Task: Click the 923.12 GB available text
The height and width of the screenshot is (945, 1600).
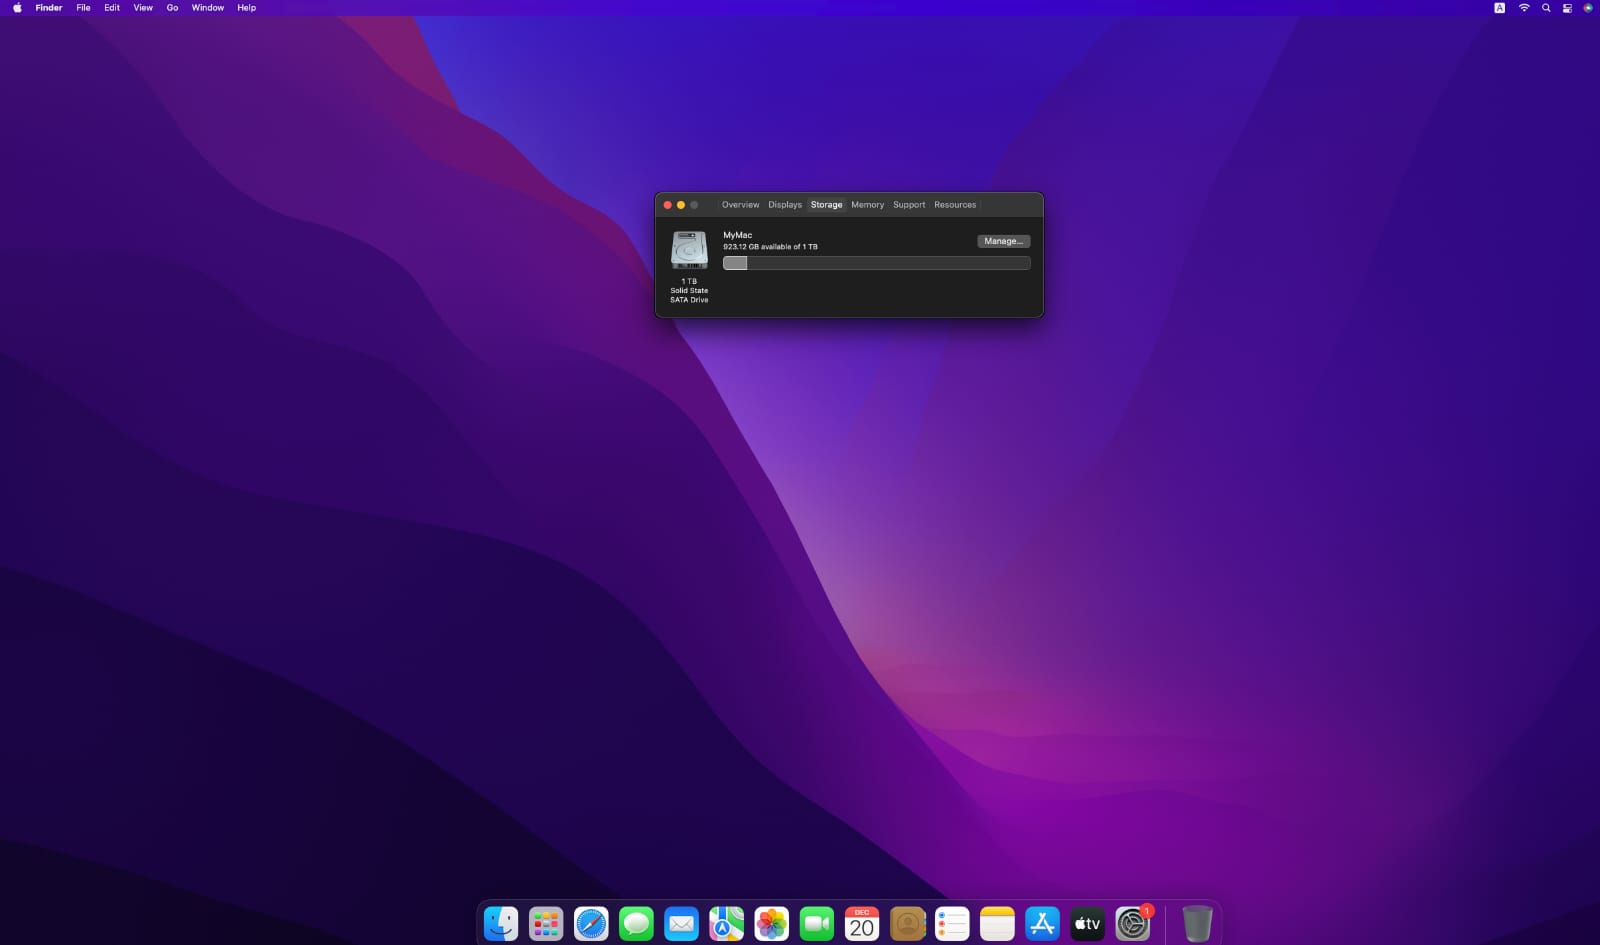Action: (770, 247)
